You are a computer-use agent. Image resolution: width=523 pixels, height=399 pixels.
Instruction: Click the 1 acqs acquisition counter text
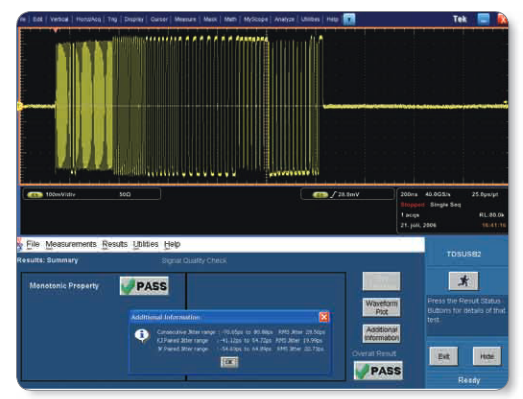click(x=410, y=215)
